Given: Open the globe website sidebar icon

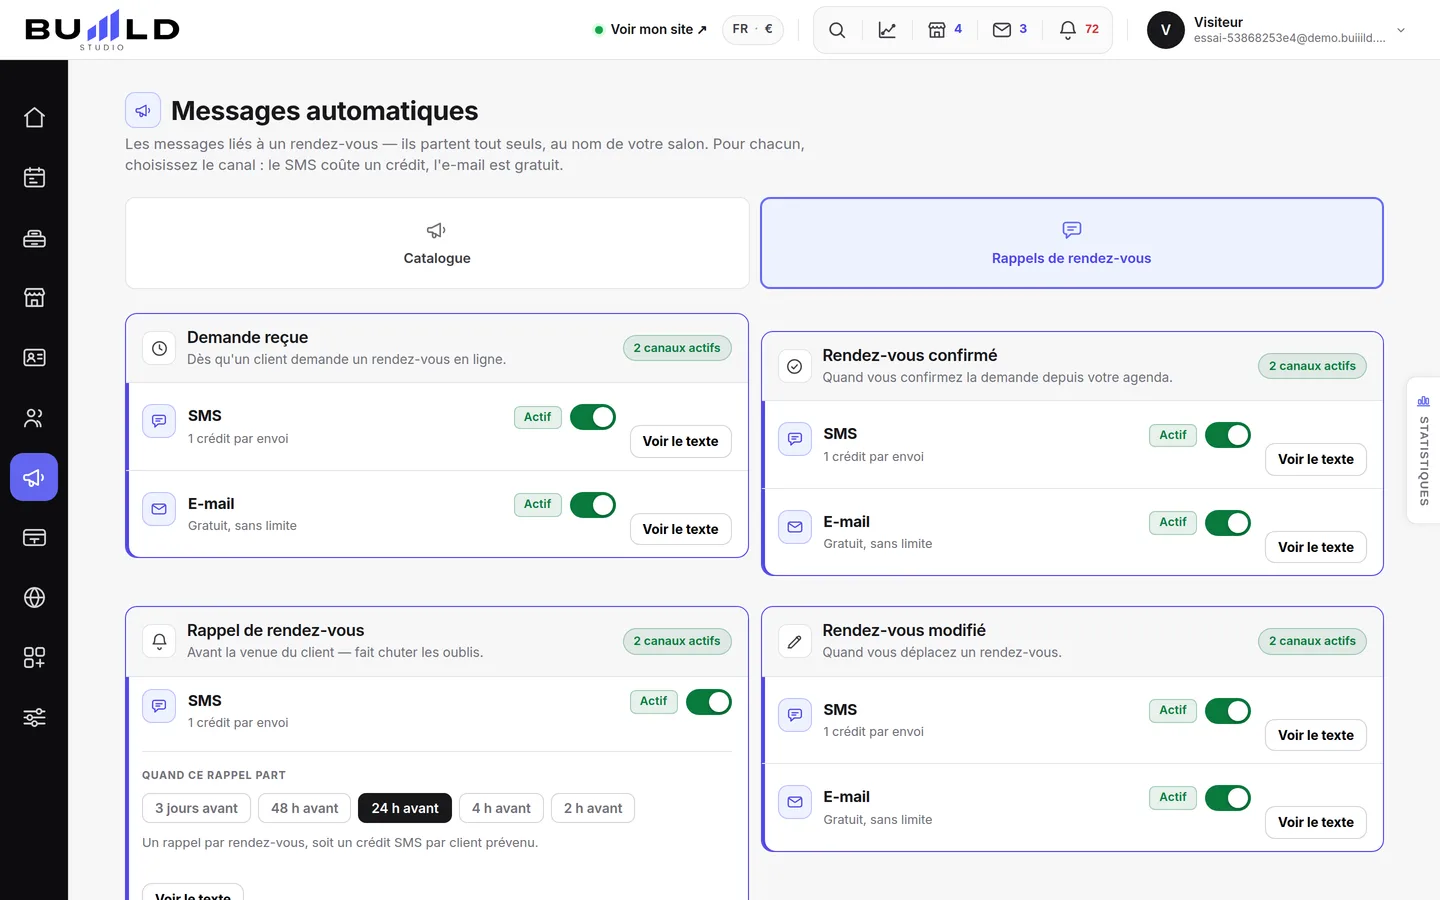Looking at the screenshot, I should pyautogui.click(x=34, y=598).
